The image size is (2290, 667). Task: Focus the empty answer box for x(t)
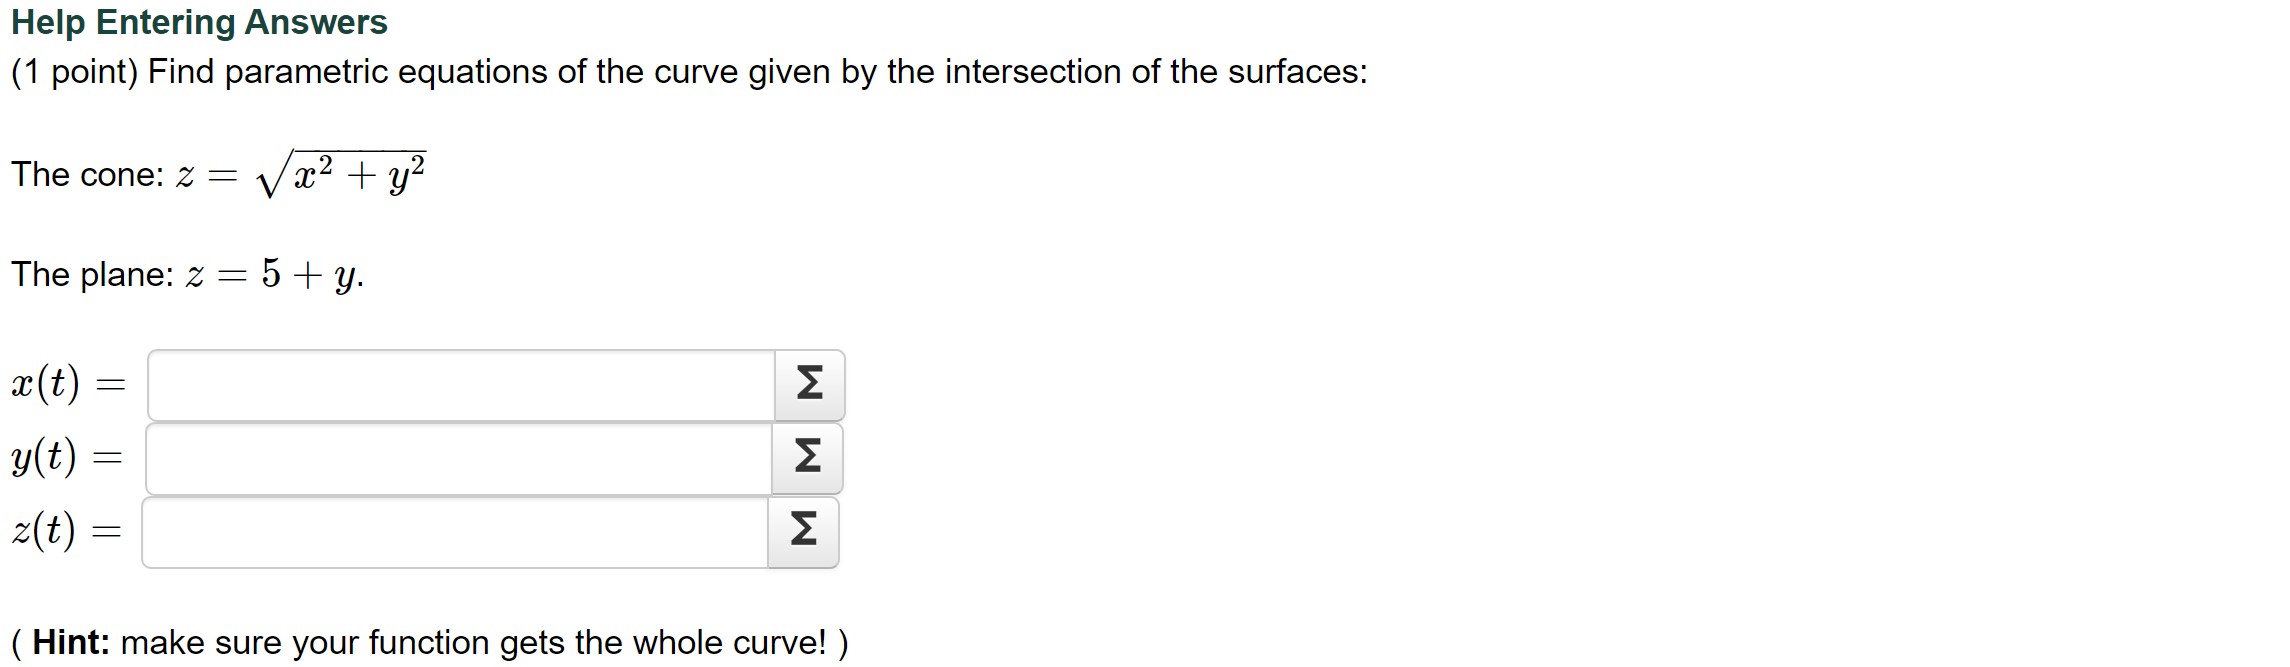(x=450, y=384)
